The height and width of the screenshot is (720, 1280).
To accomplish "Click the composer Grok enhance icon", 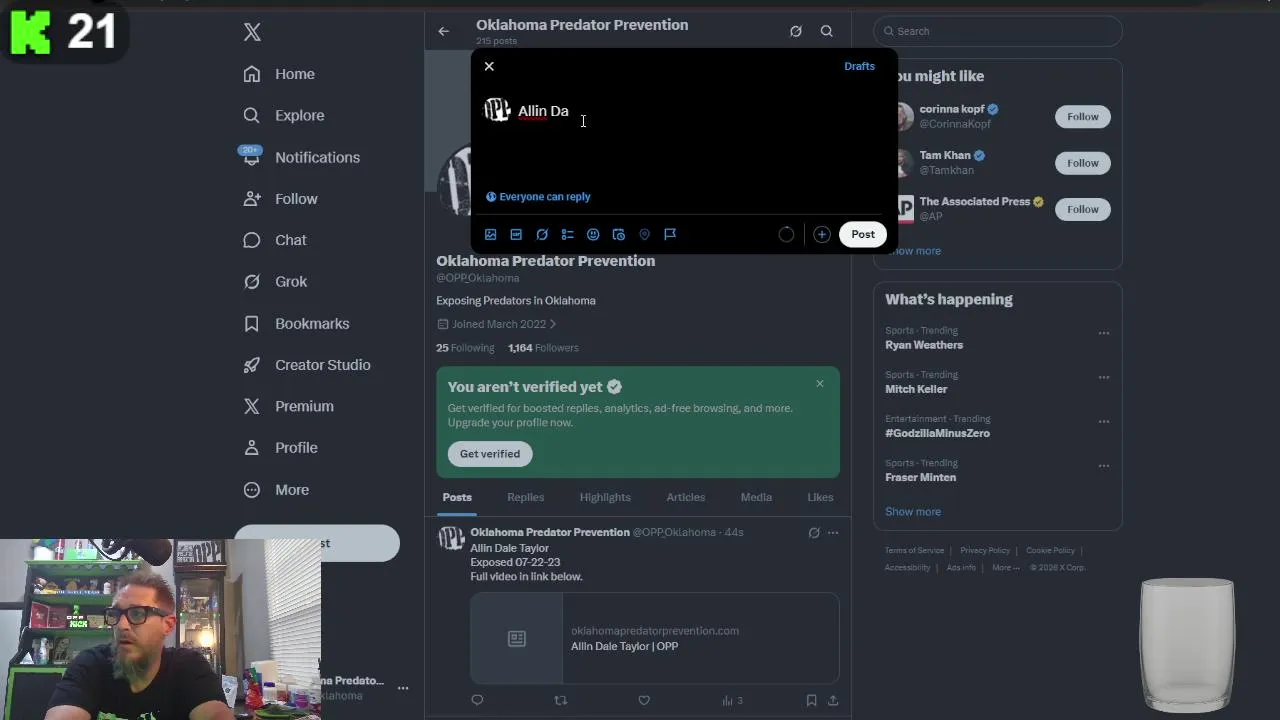I will pos(542,234).
